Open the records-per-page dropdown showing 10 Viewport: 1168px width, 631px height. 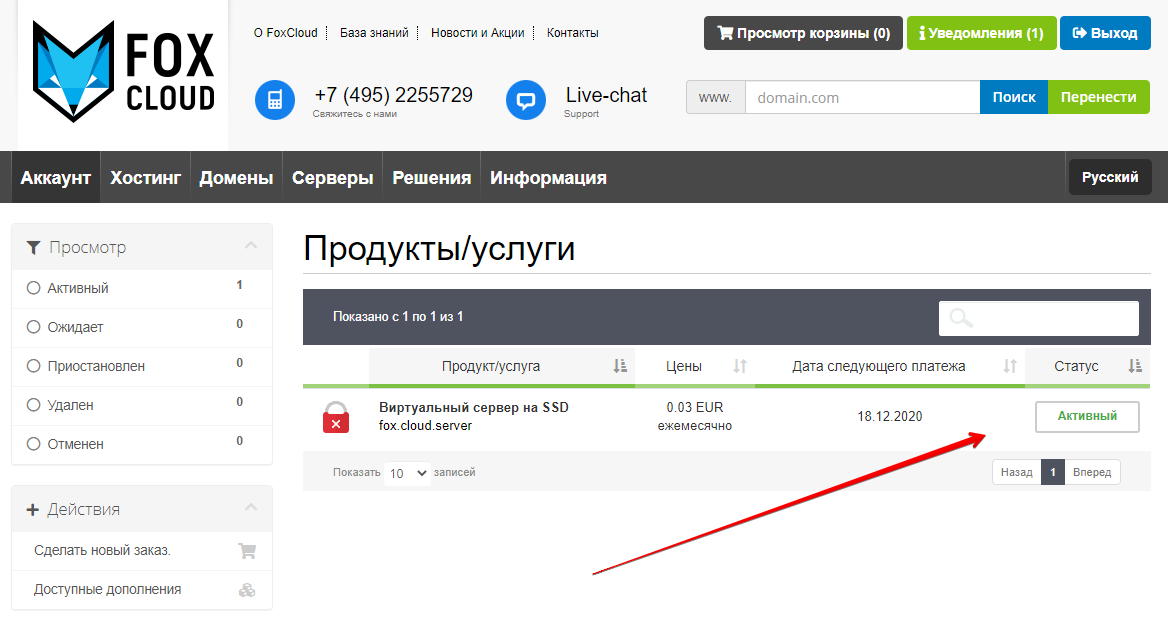(x=406, y=473)
